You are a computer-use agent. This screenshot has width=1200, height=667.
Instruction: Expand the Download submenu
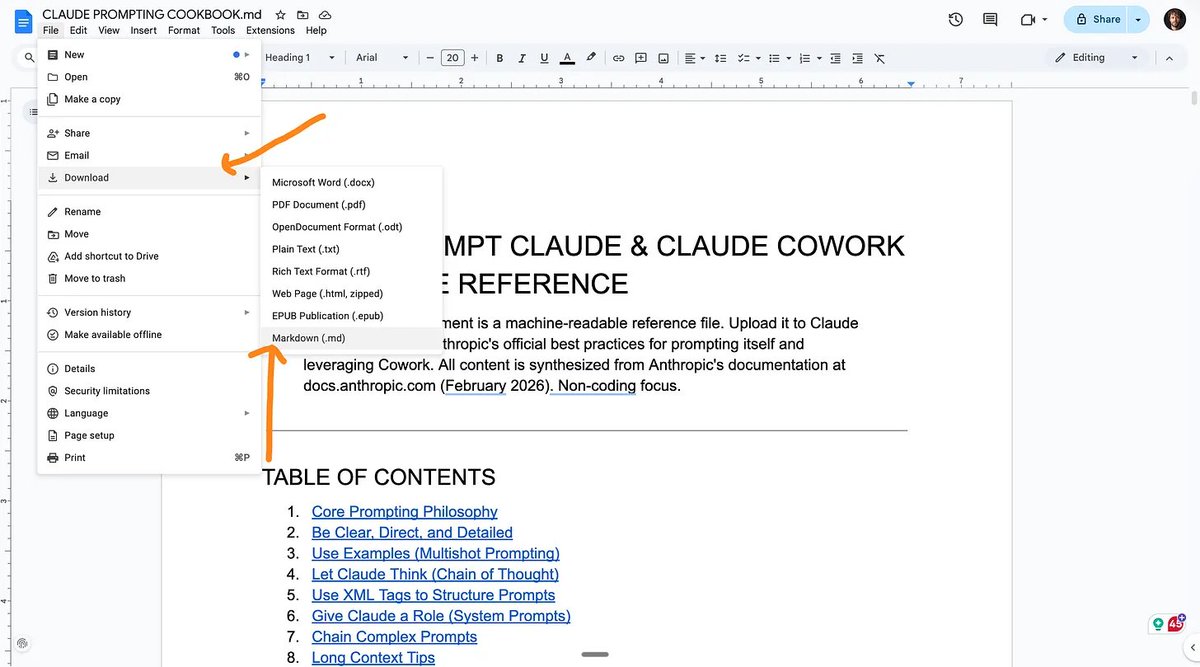pyautogui.click(x=149, y=178)
